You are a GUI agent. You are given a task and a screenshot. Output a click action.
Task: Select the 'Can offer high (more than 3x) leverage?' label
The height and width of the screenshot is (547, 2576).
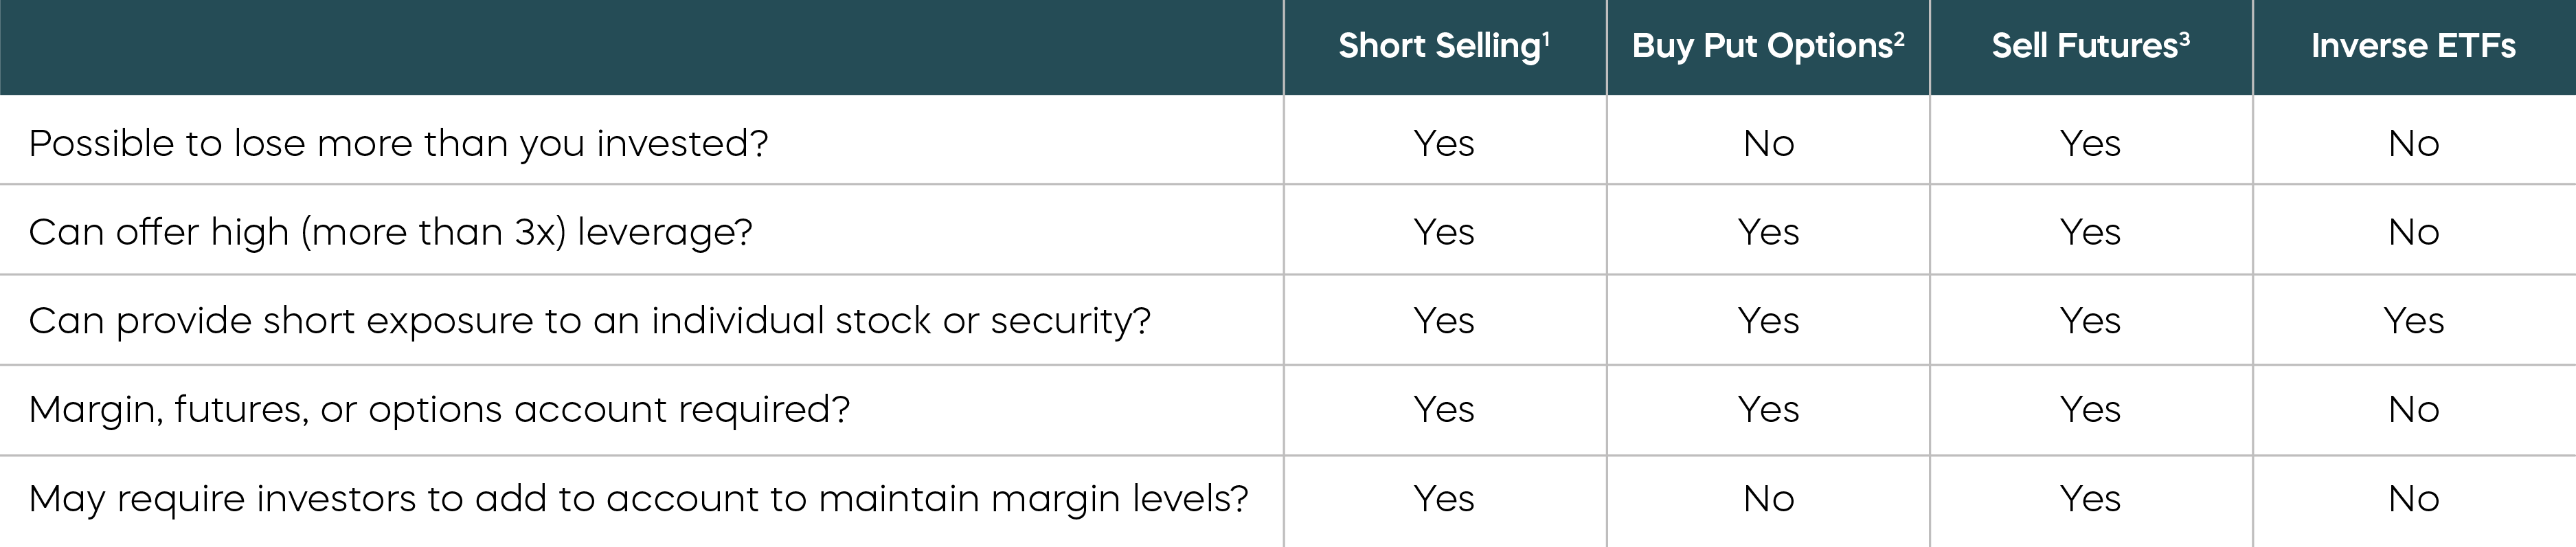coord(390,232)
